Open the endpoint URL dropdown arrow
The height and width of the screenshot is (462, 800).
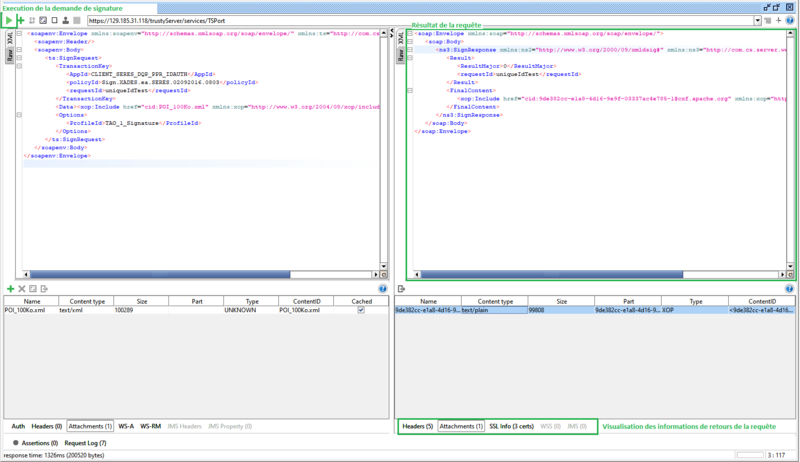point(758,20)
